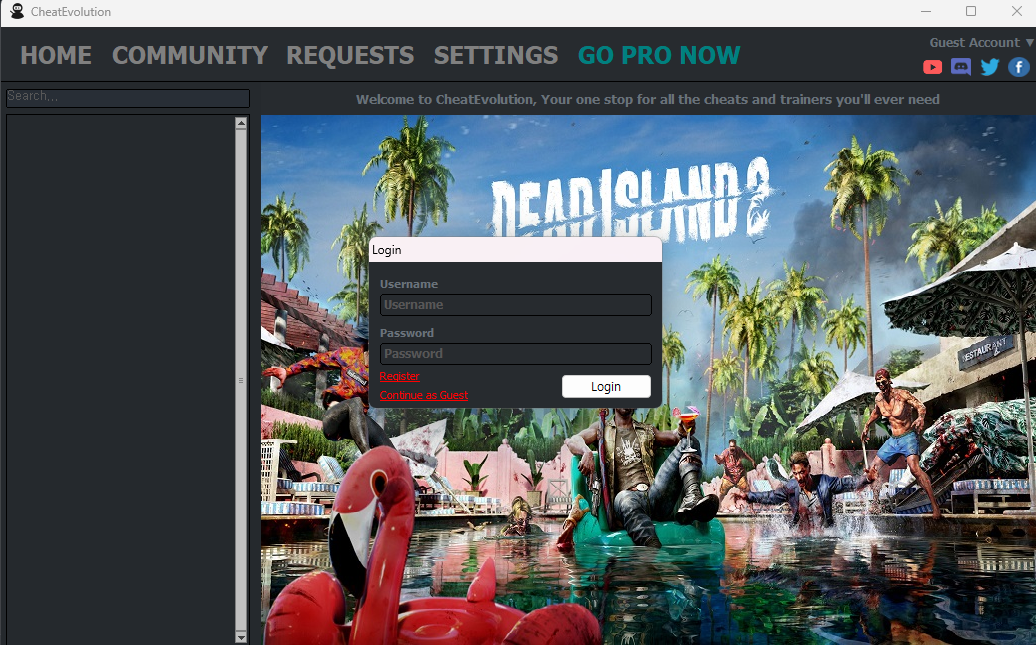Open the Facebook page icon
This screenshot has height=645, width=1036.
click(x=1018, y=67)
